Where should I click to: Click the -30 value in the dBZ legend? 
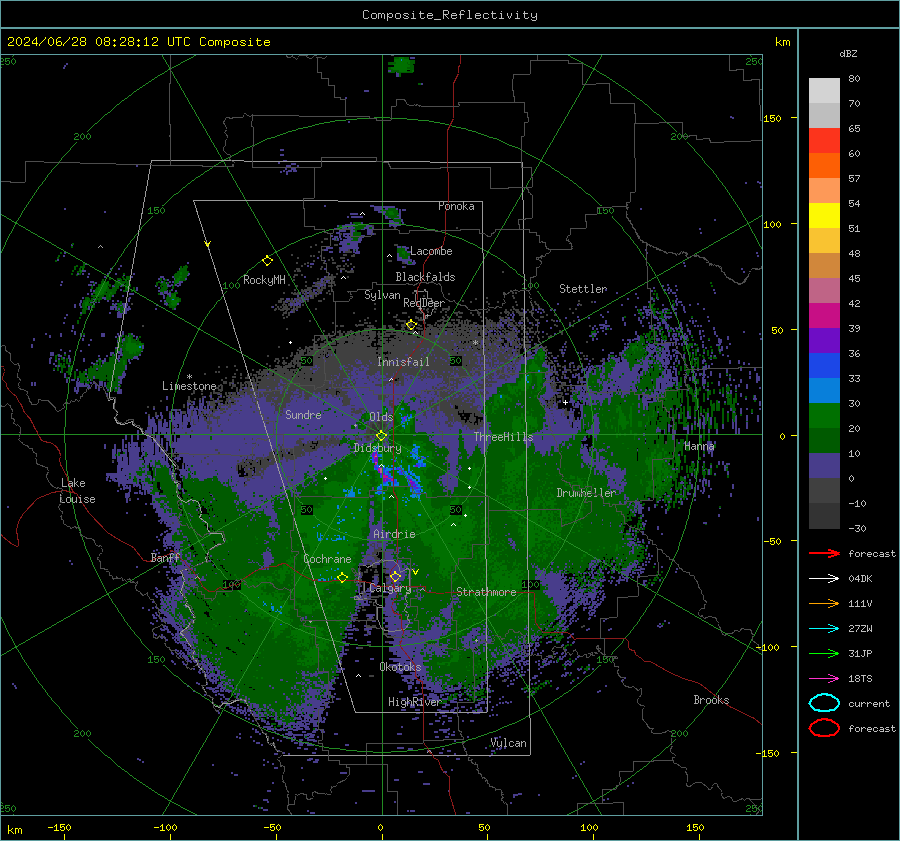tap(857, 528)
